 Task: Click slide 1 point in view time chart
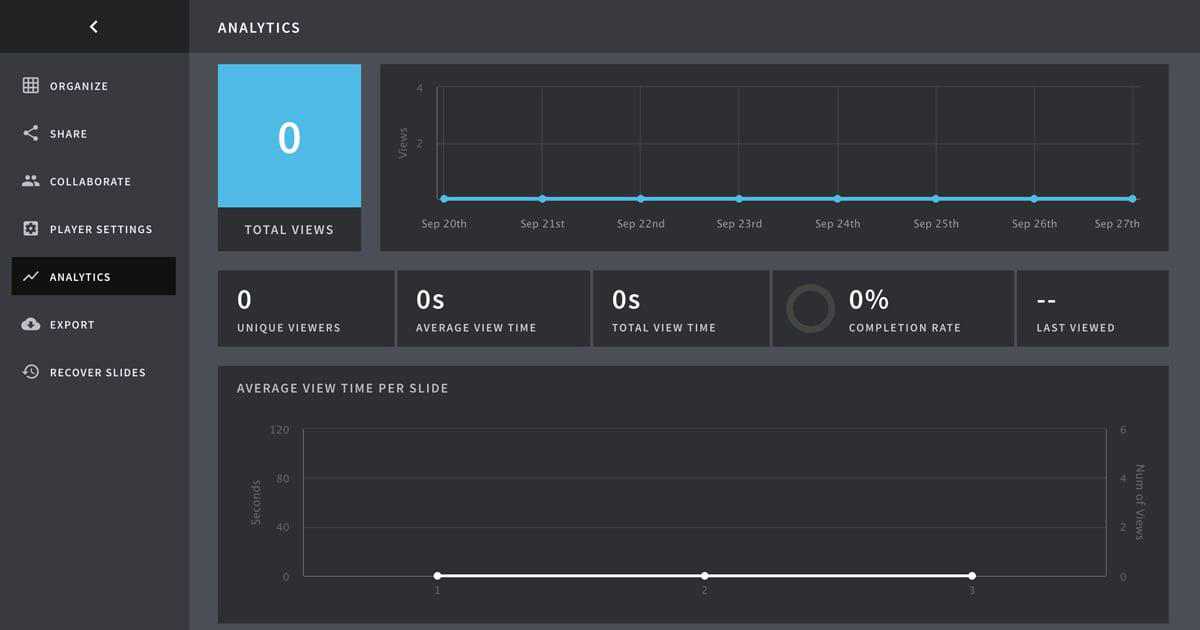(x=437, y=576)
